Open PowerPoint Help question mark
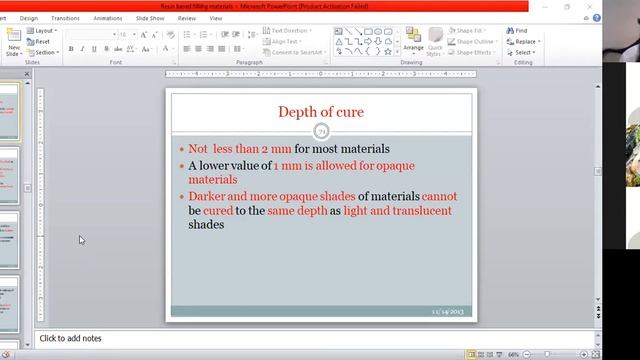This screenshot has height=360, width=640. point(597,18)
